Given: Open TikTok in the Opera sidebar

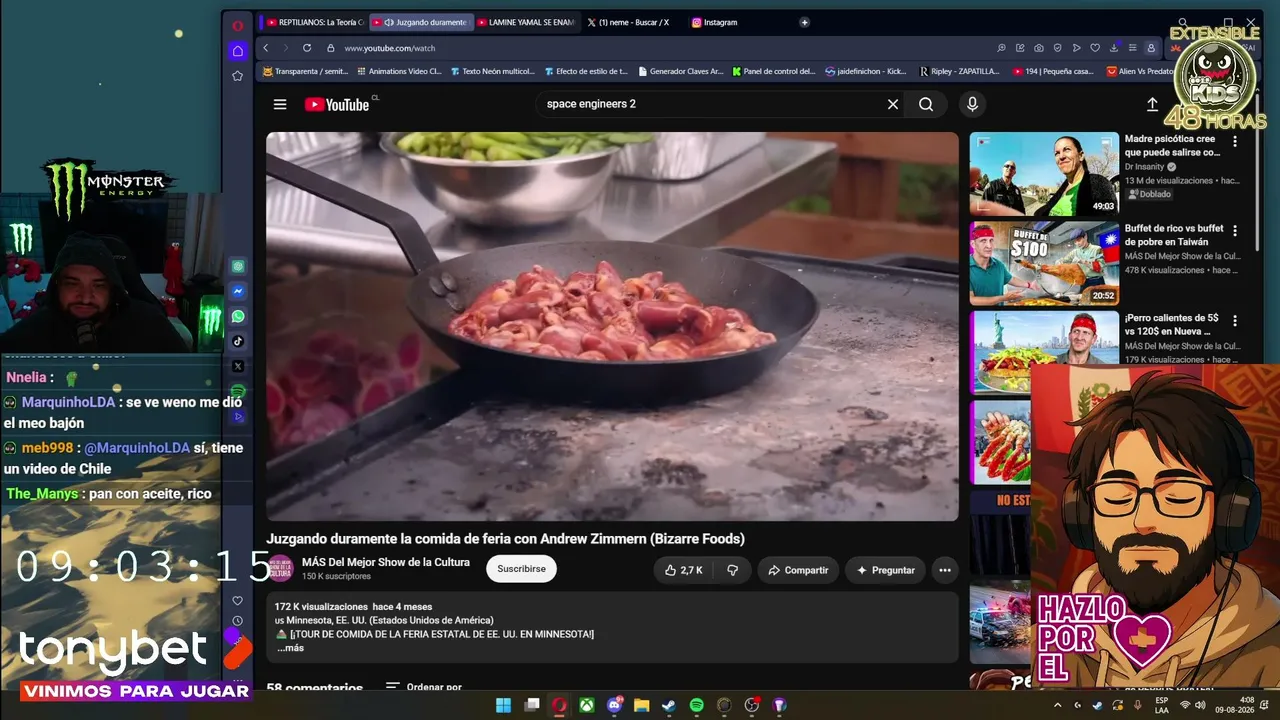Looking at the screenshot, I should (x=238, y=341).
